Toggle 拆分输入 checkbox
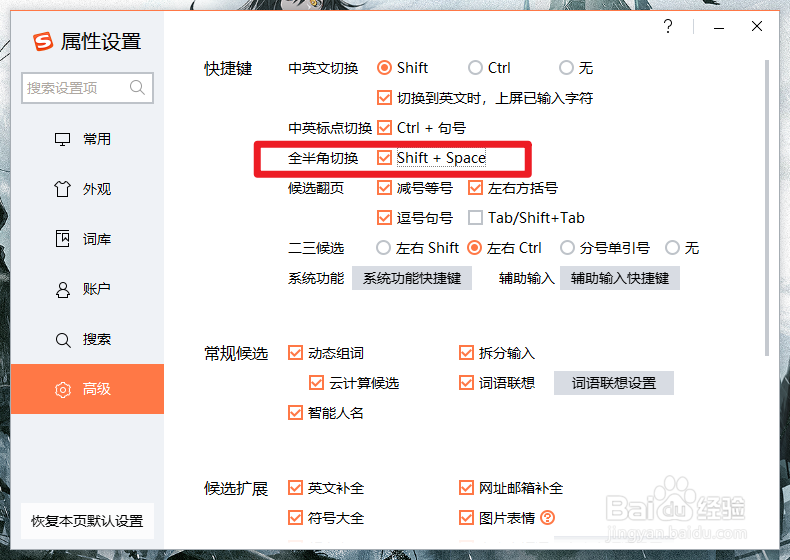 [466, 353]
